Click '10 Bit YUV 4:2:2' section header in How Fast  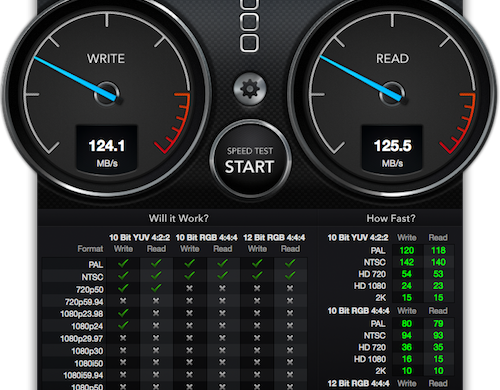[x=358, y=237]
